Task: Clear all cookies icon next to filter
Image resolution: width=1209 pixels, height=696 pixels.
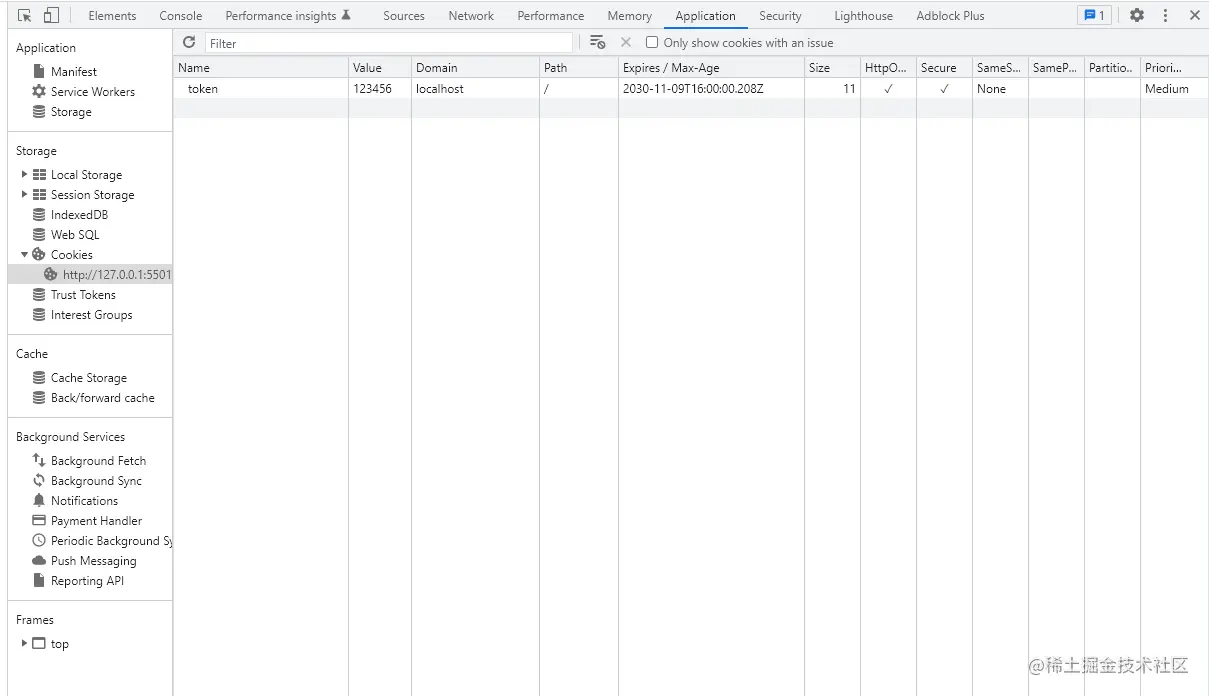Action: pyautogui.click(x=597, y=42)
